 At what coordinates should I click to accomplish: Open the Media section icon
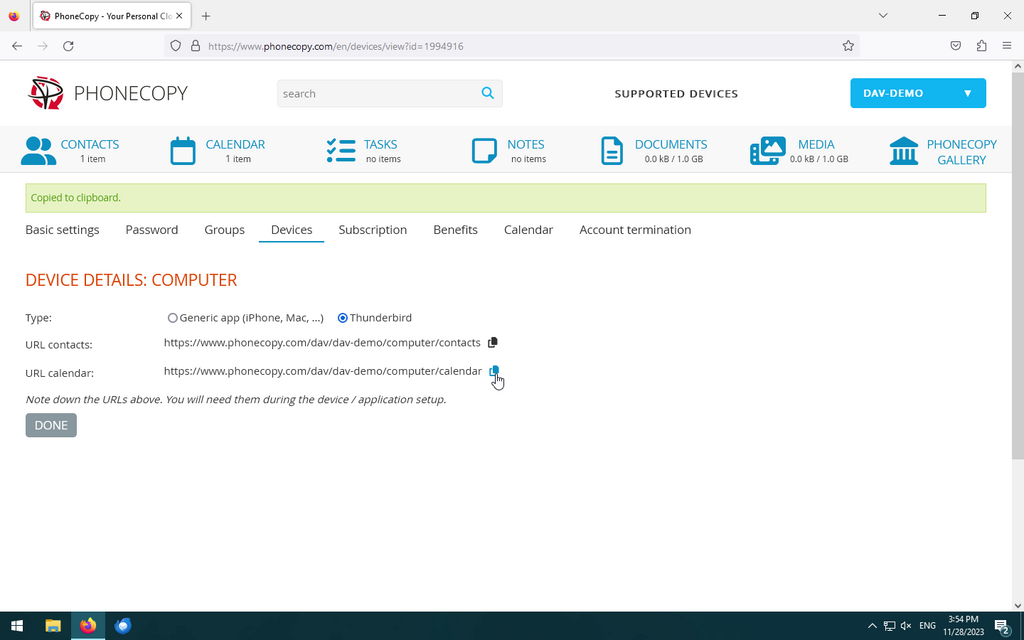click(767, 151)
